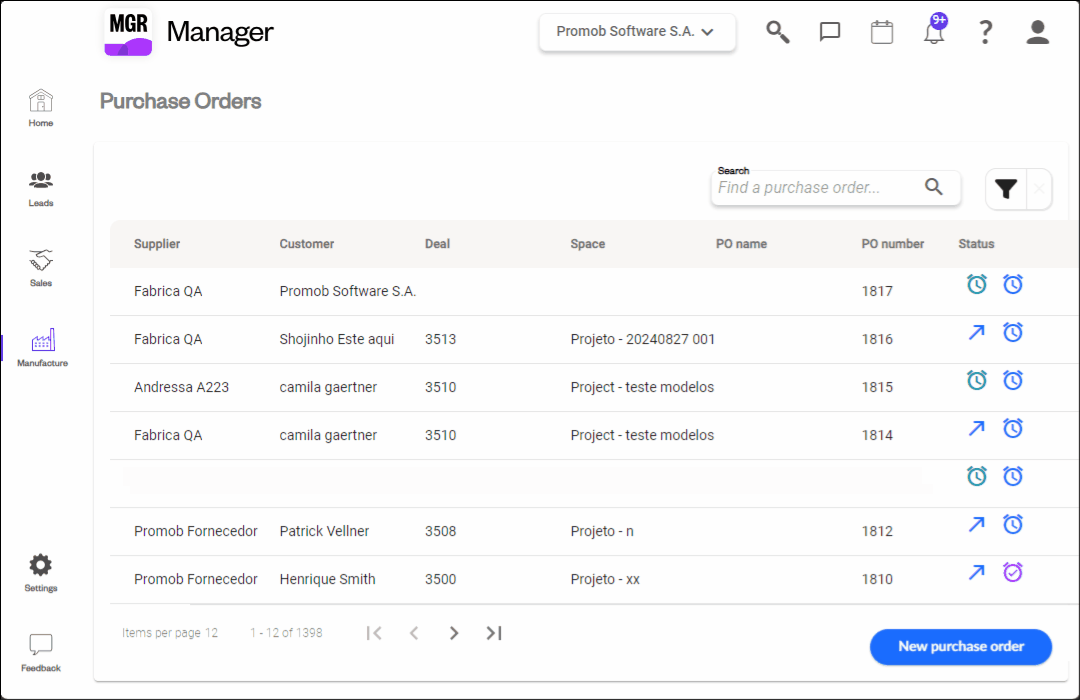Open the chat messages icon
The image size is (1080, 700).
pos(829,32)
